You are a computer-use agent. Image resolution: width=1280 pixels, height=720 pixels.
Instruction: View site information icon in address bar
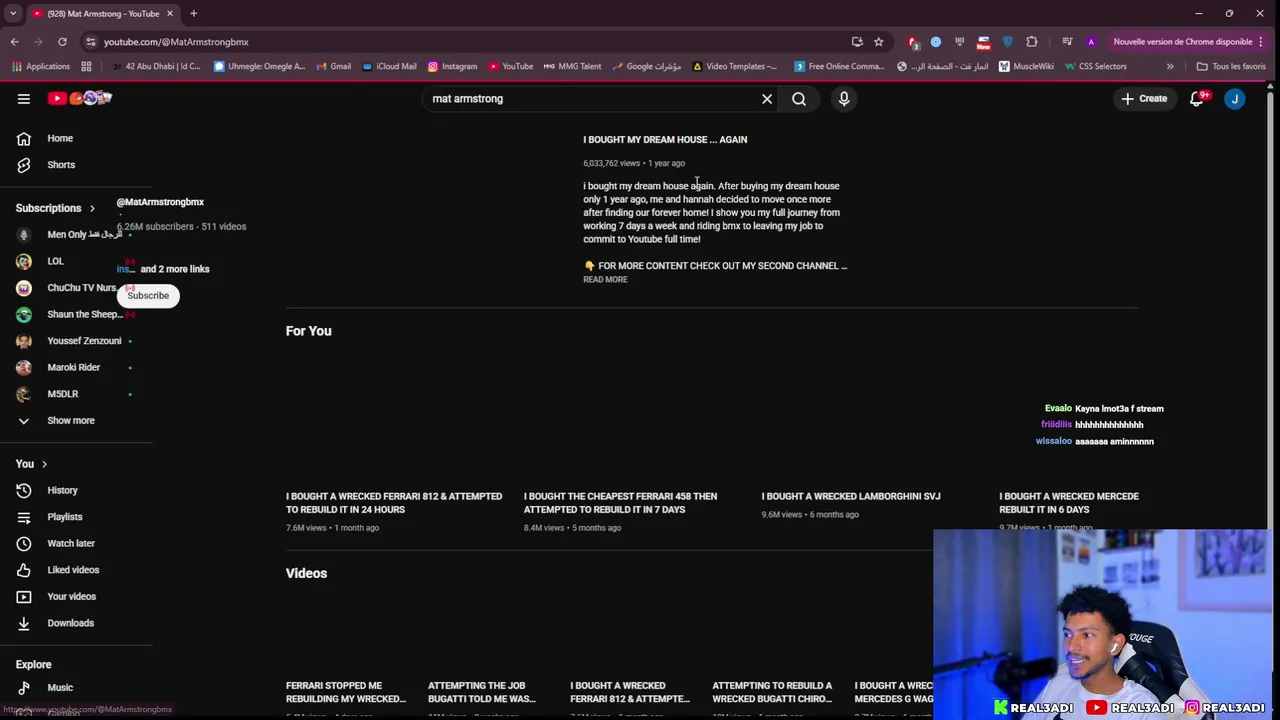pyautogui.click(x=91, y=42)
